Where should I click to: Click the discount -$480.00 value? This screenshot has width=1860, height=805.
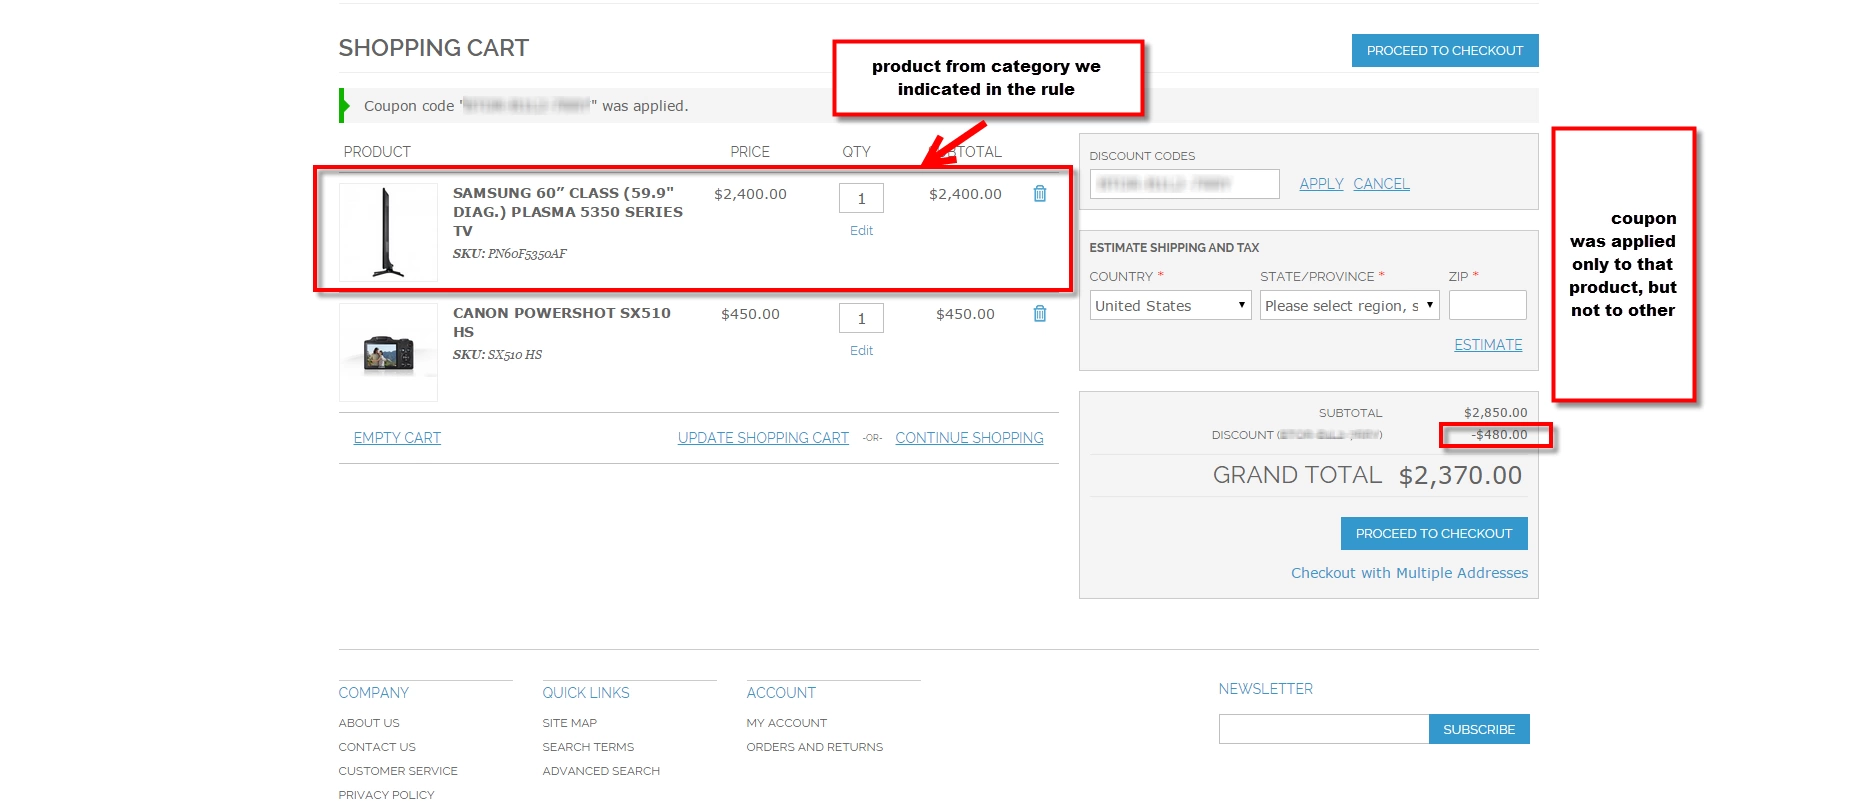click(1498, 435)
